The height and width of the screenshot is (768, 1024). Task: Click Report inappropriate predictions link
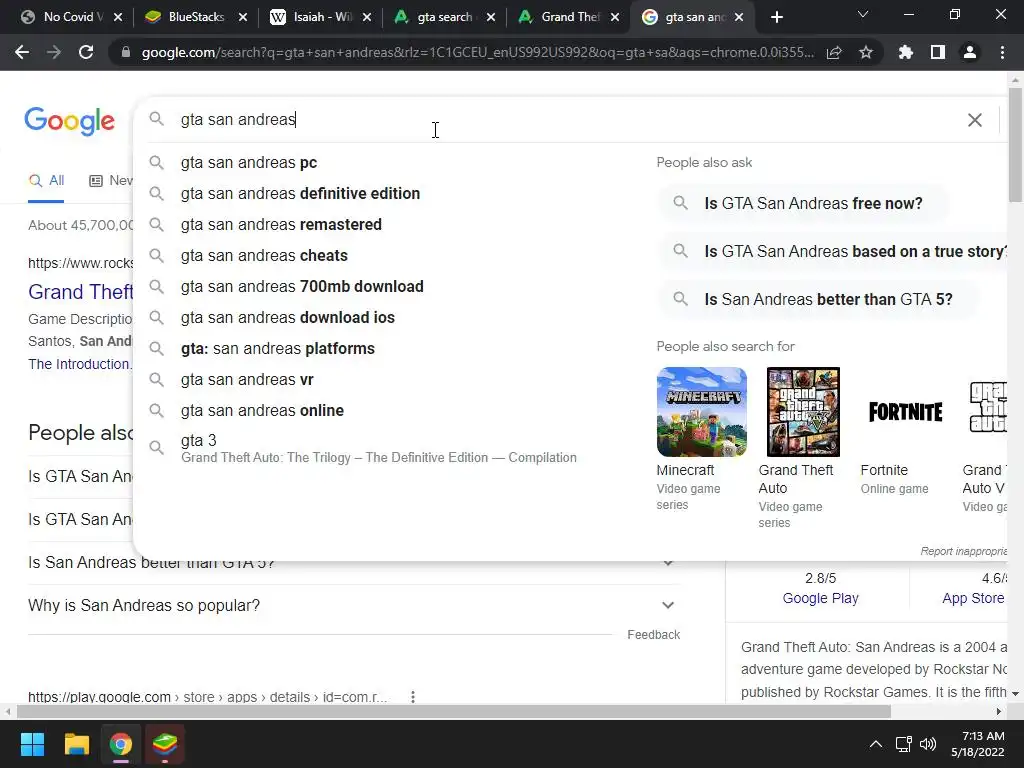(x=964, y=551)
